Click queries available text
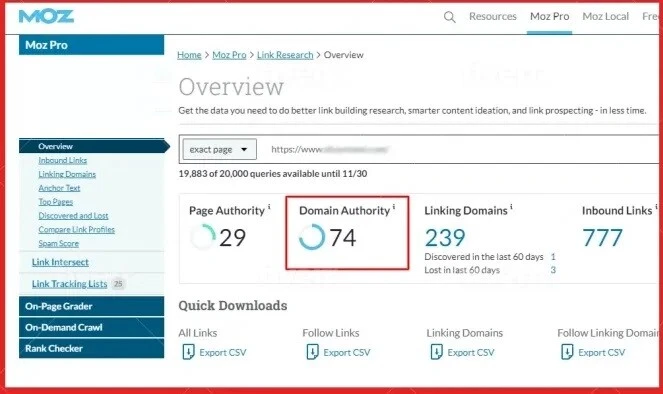The height and width of the screenshot is (394, 663). pyautogui.click(x=273, y=174)
